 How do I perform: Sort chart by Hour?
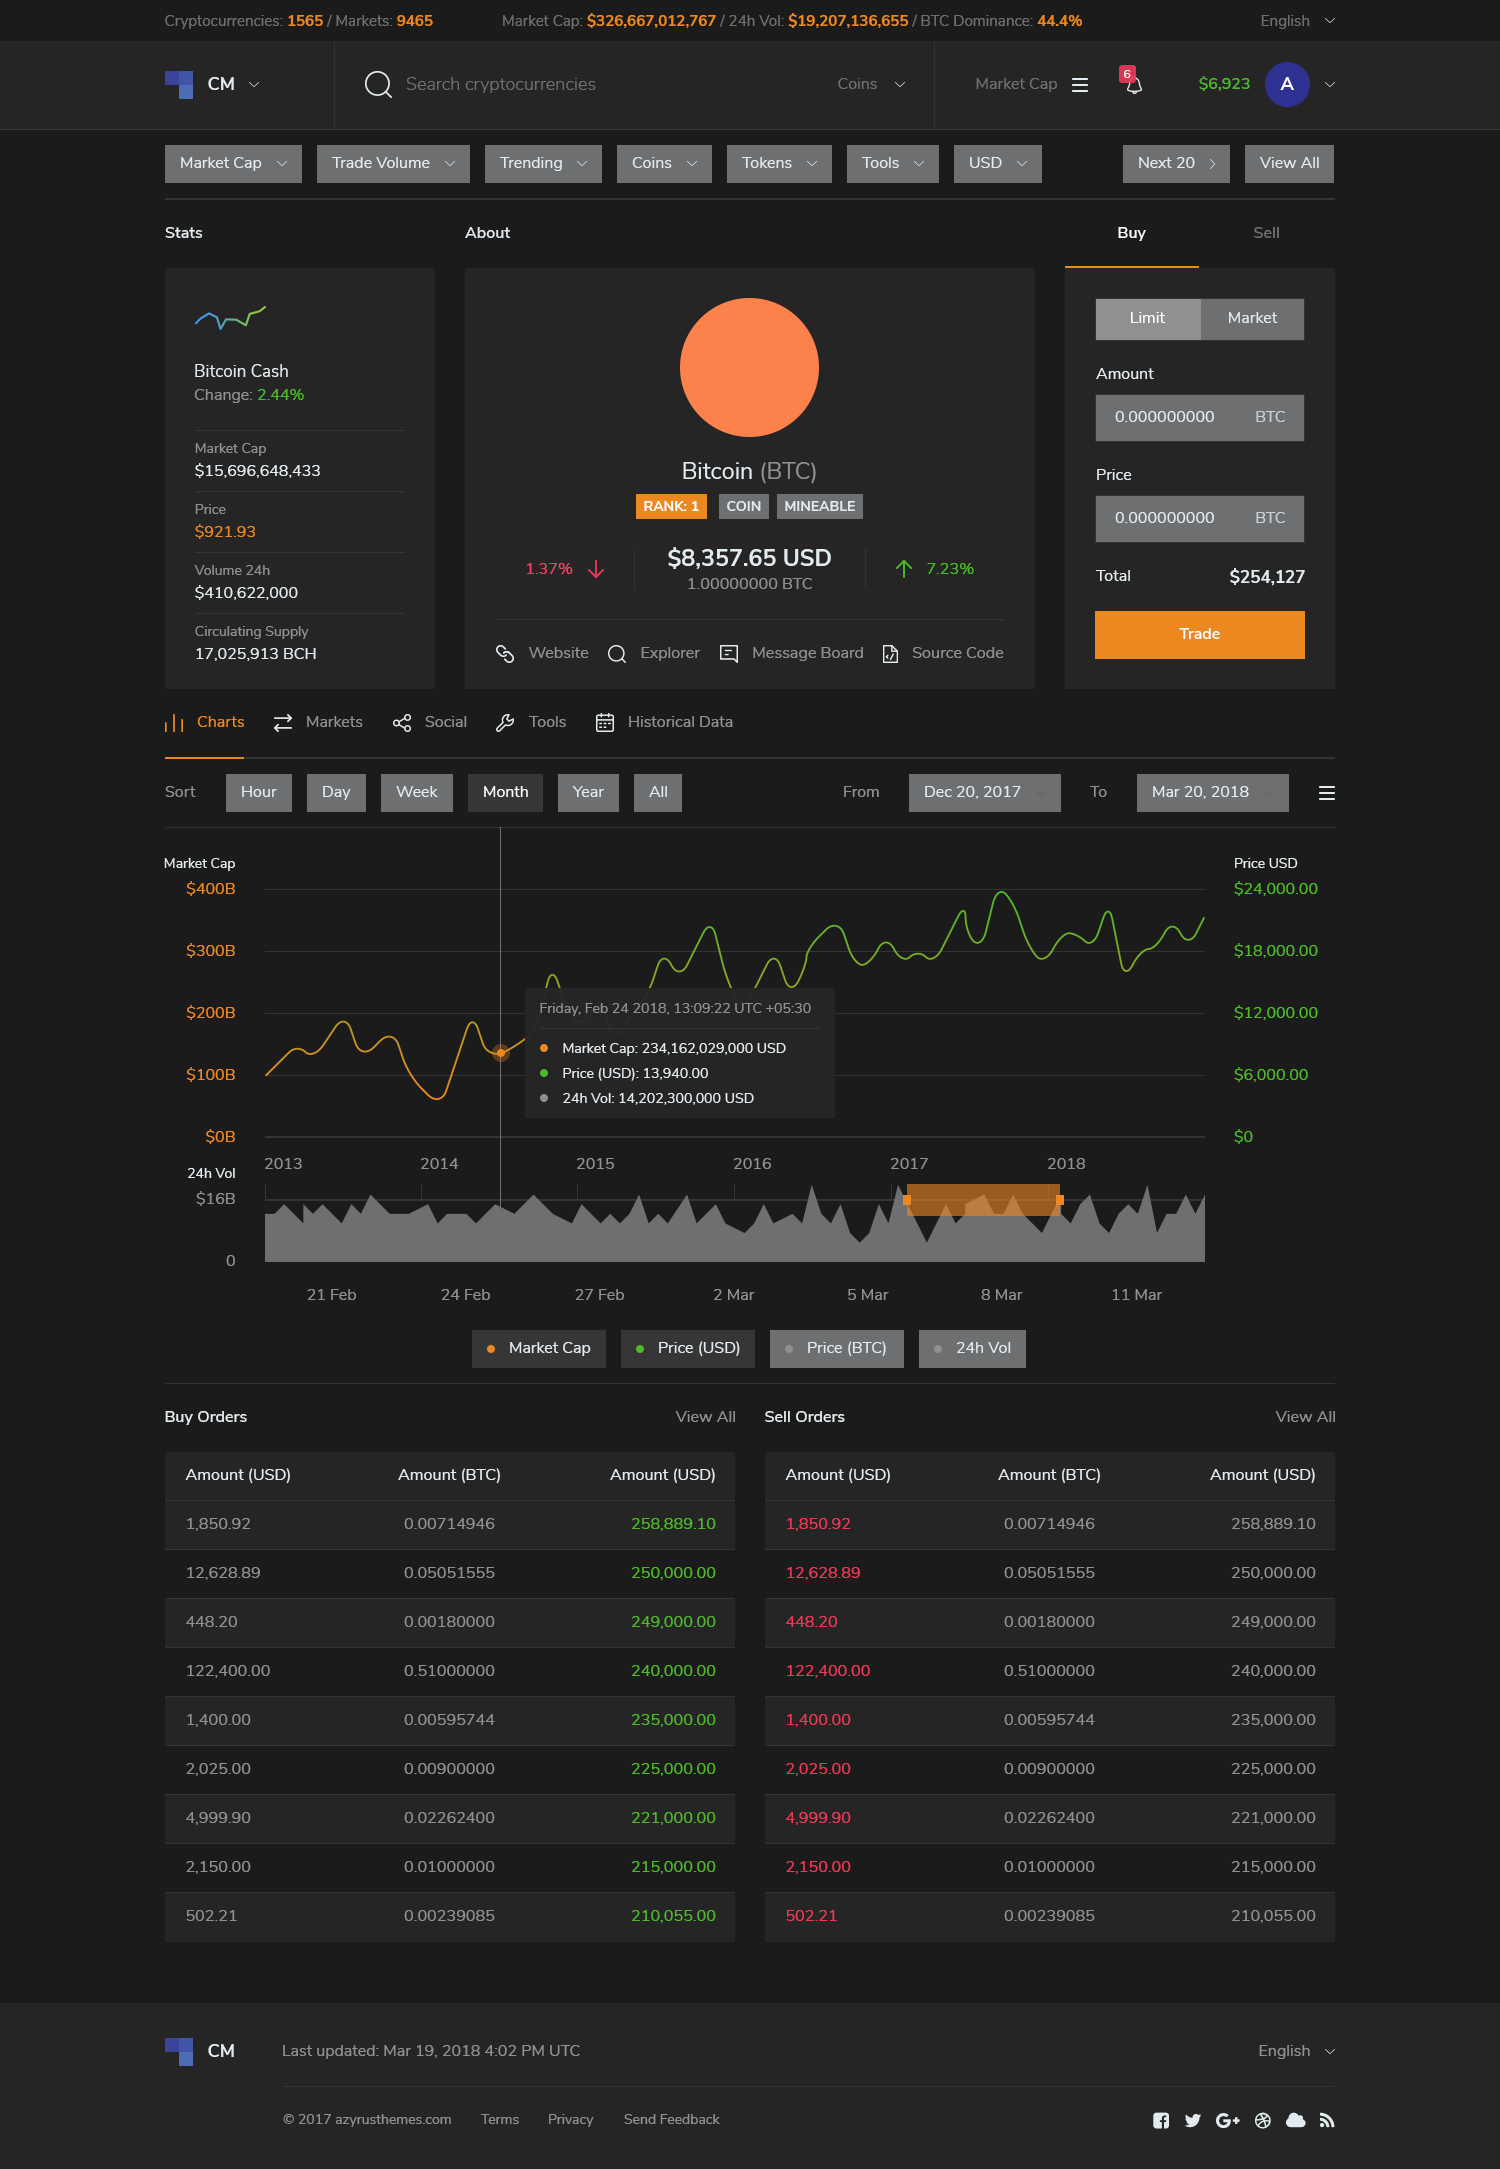pos(259,793)
